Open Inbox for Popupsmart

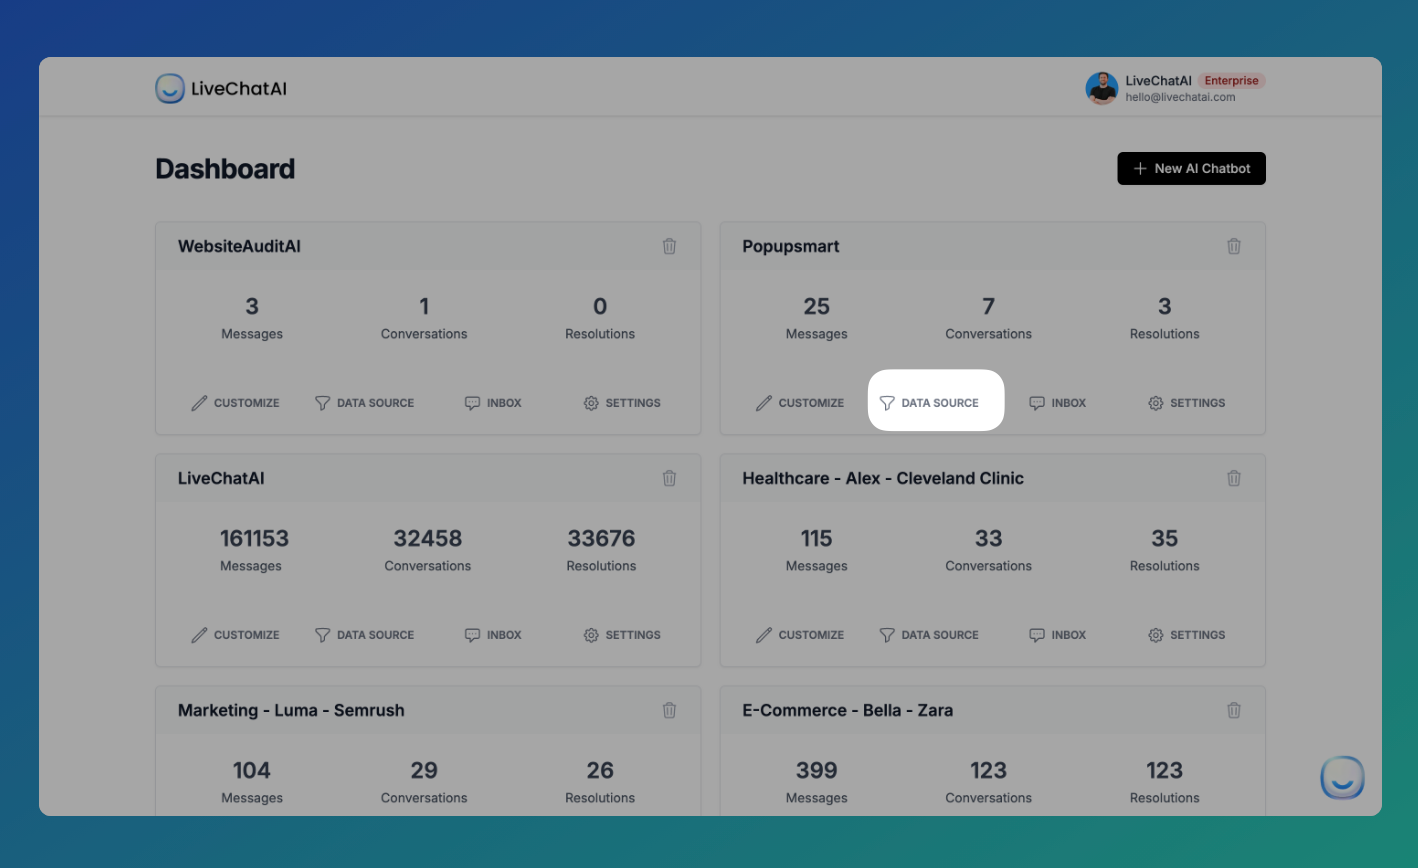1058,403
